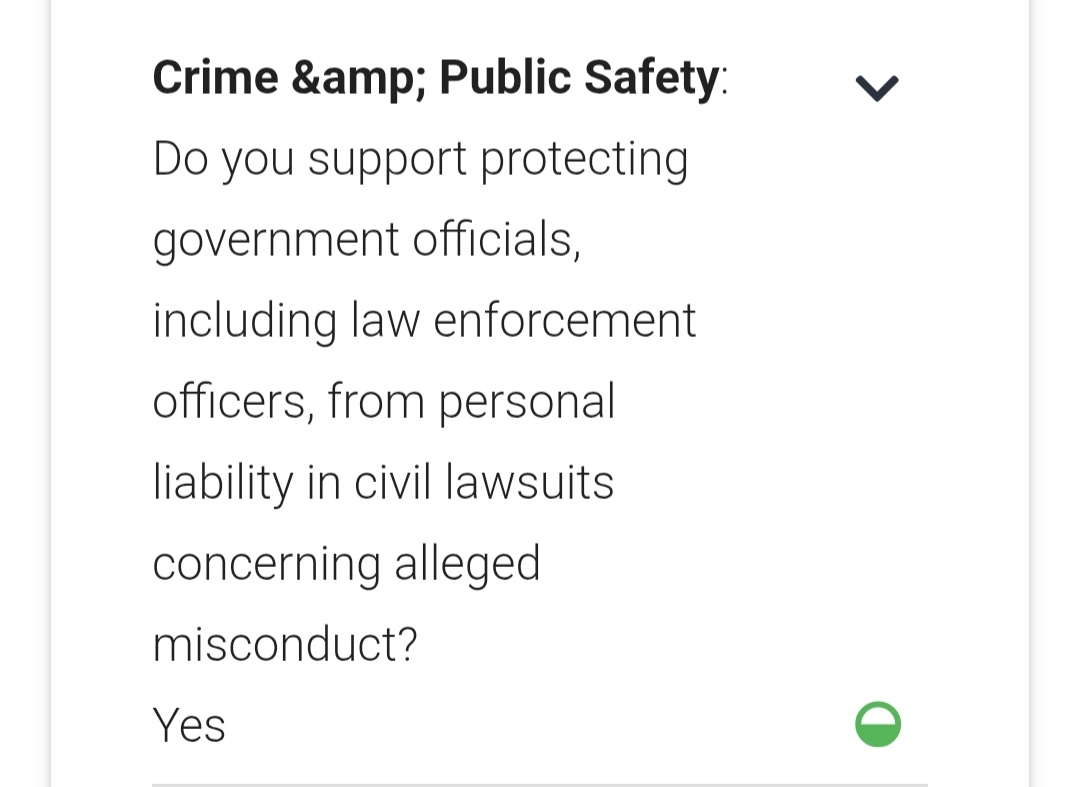Image resolution: width=1080 pixels, height=787 pixels.
Task: Click "Public Safety" in the bold title
Action: [x=579, y=78]
